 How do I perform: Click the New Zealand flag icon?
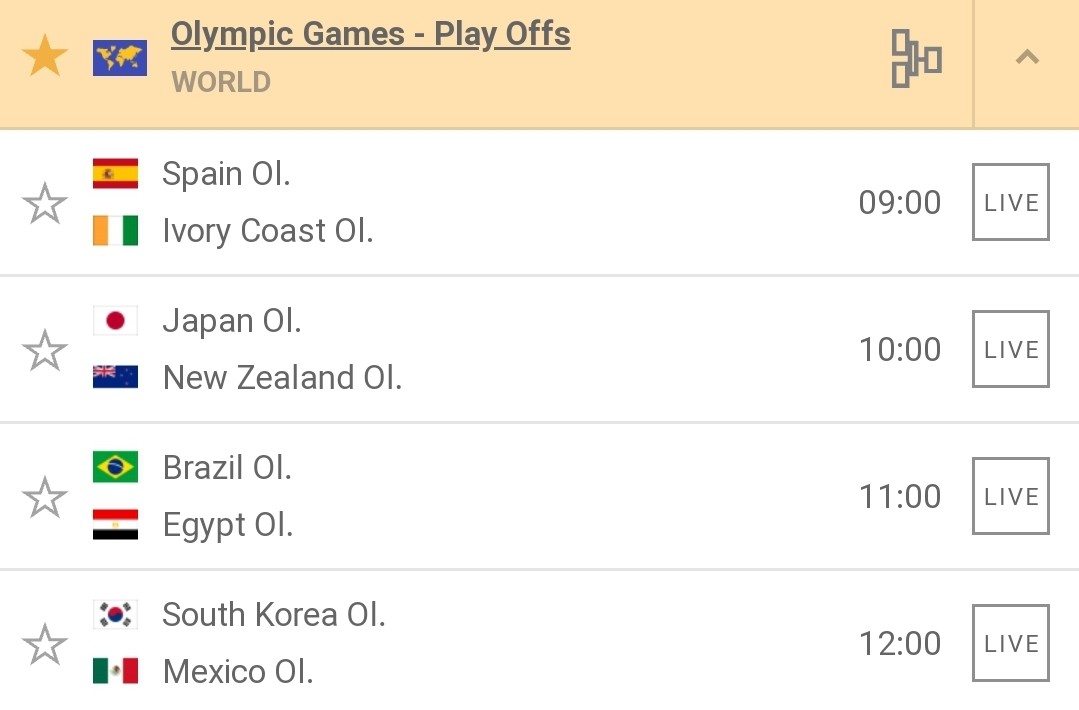coord(116,377)
